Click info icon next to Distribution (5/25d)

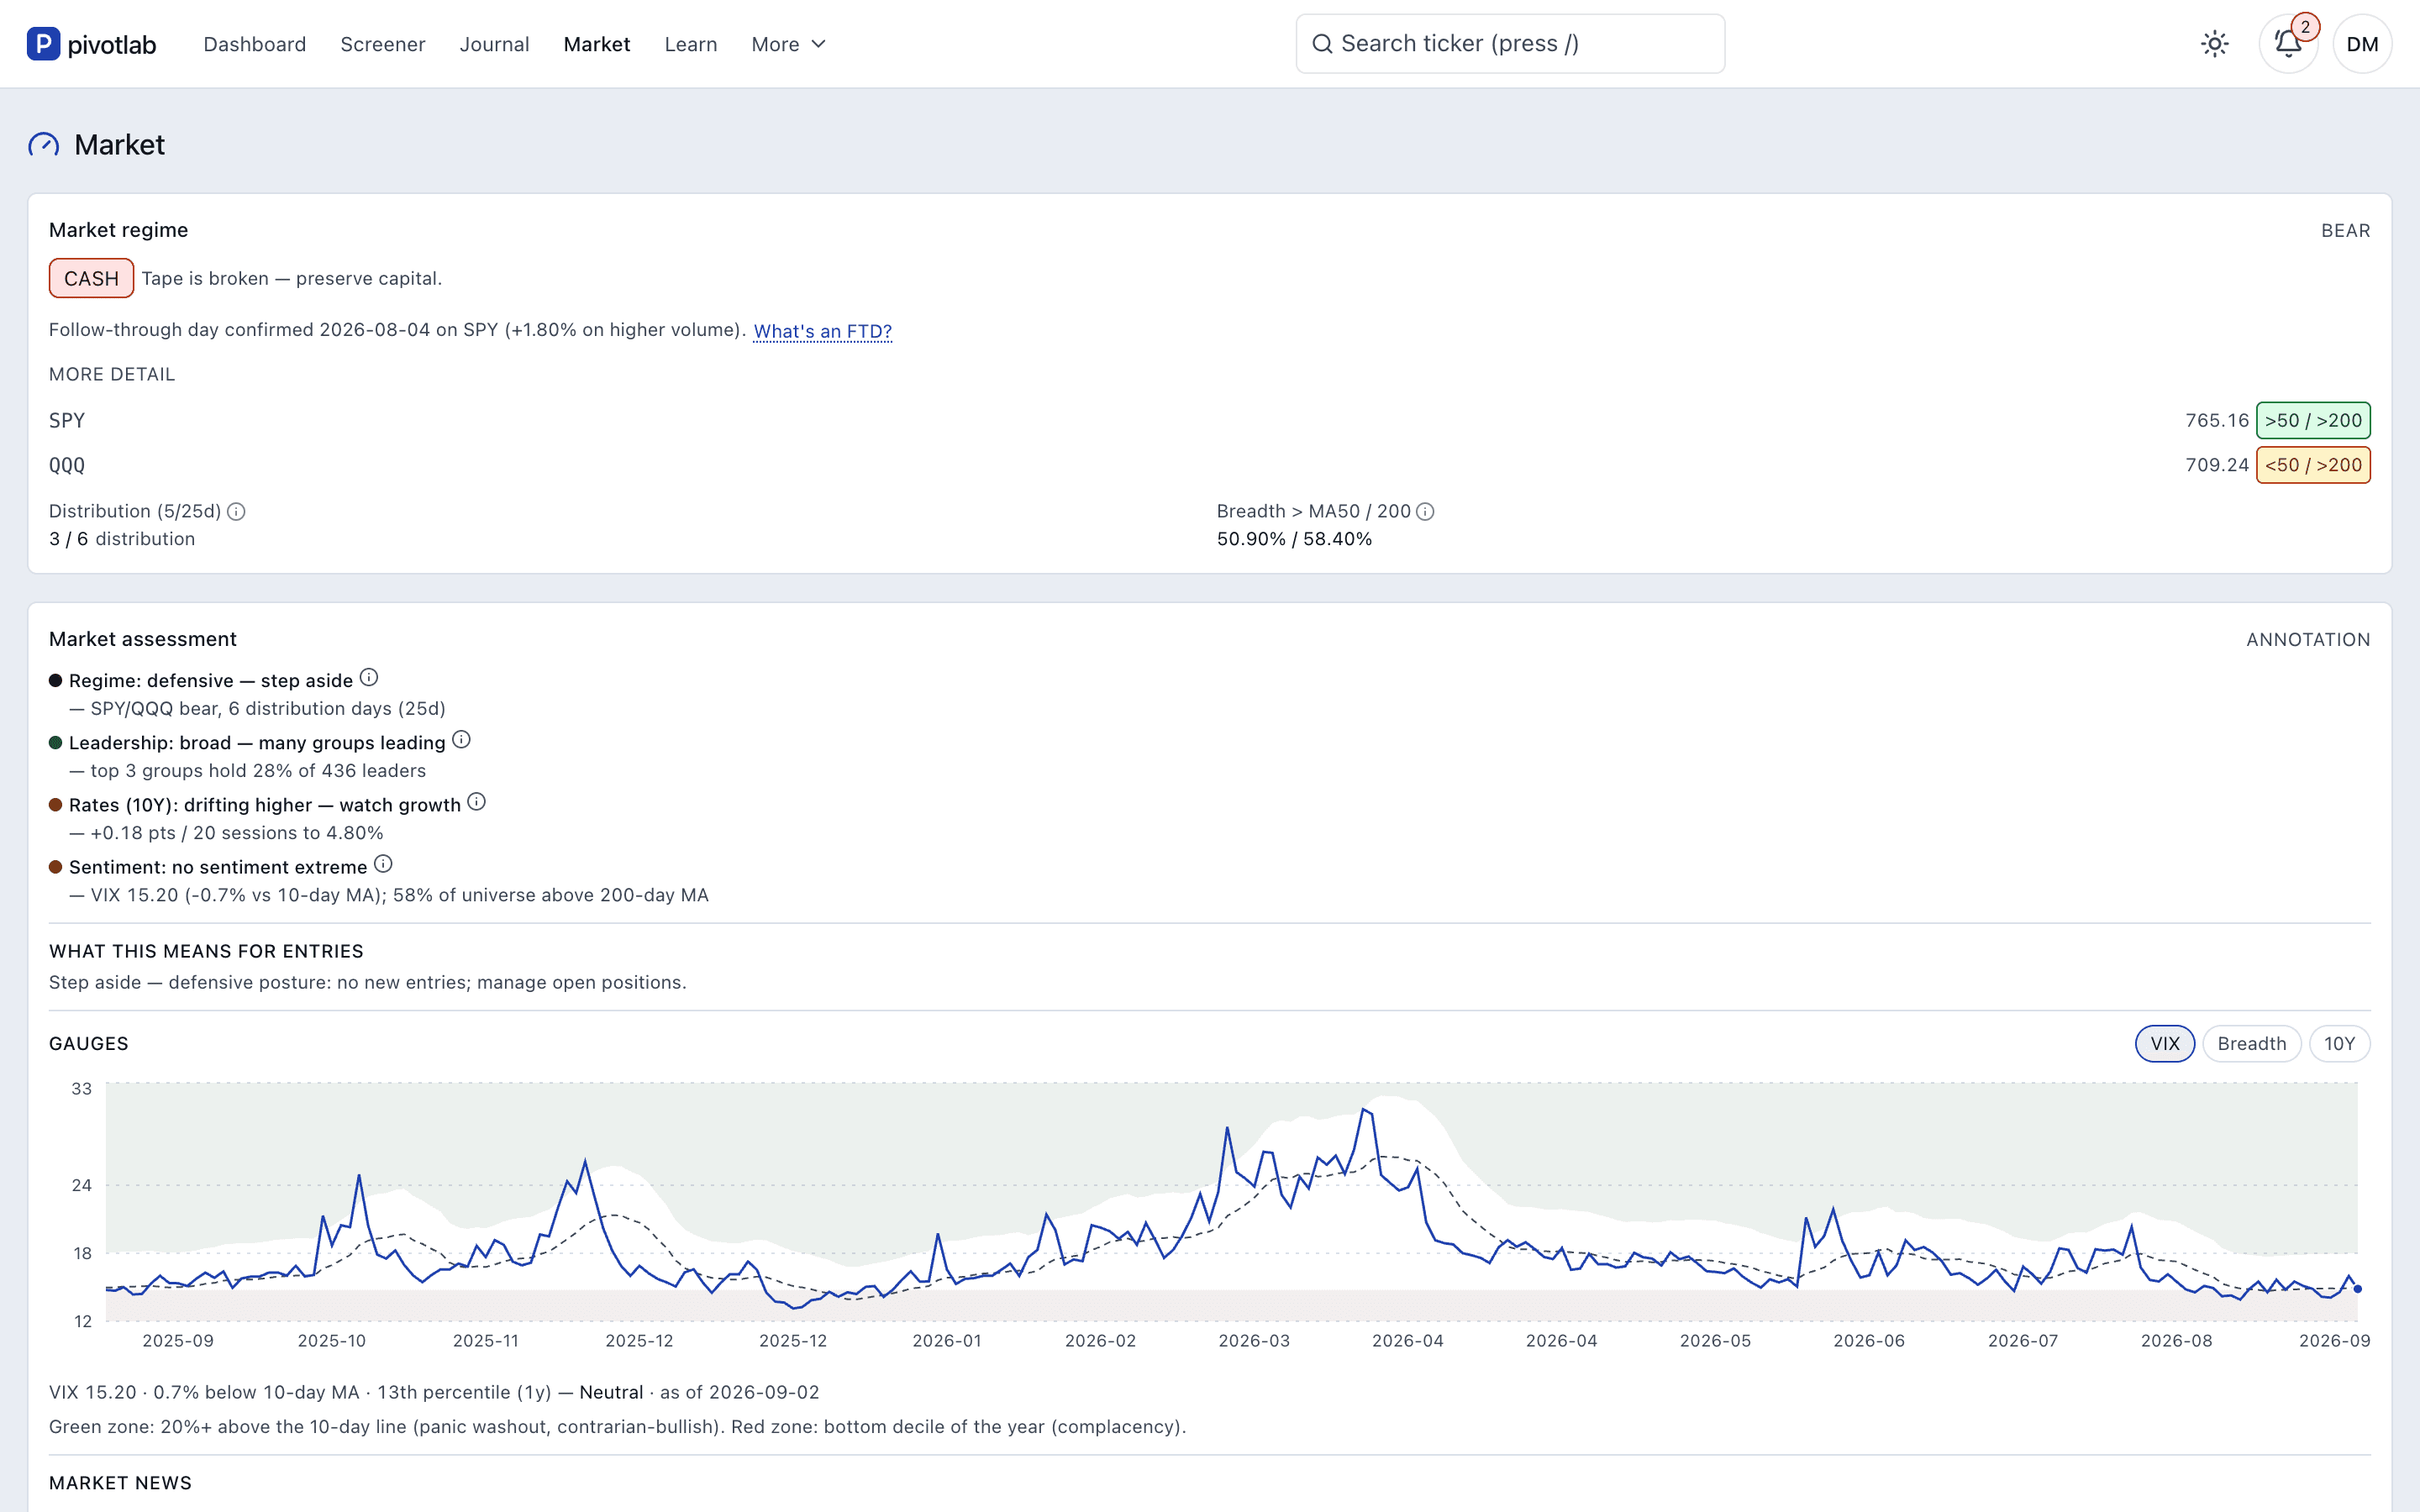click(x=236, y=512)
